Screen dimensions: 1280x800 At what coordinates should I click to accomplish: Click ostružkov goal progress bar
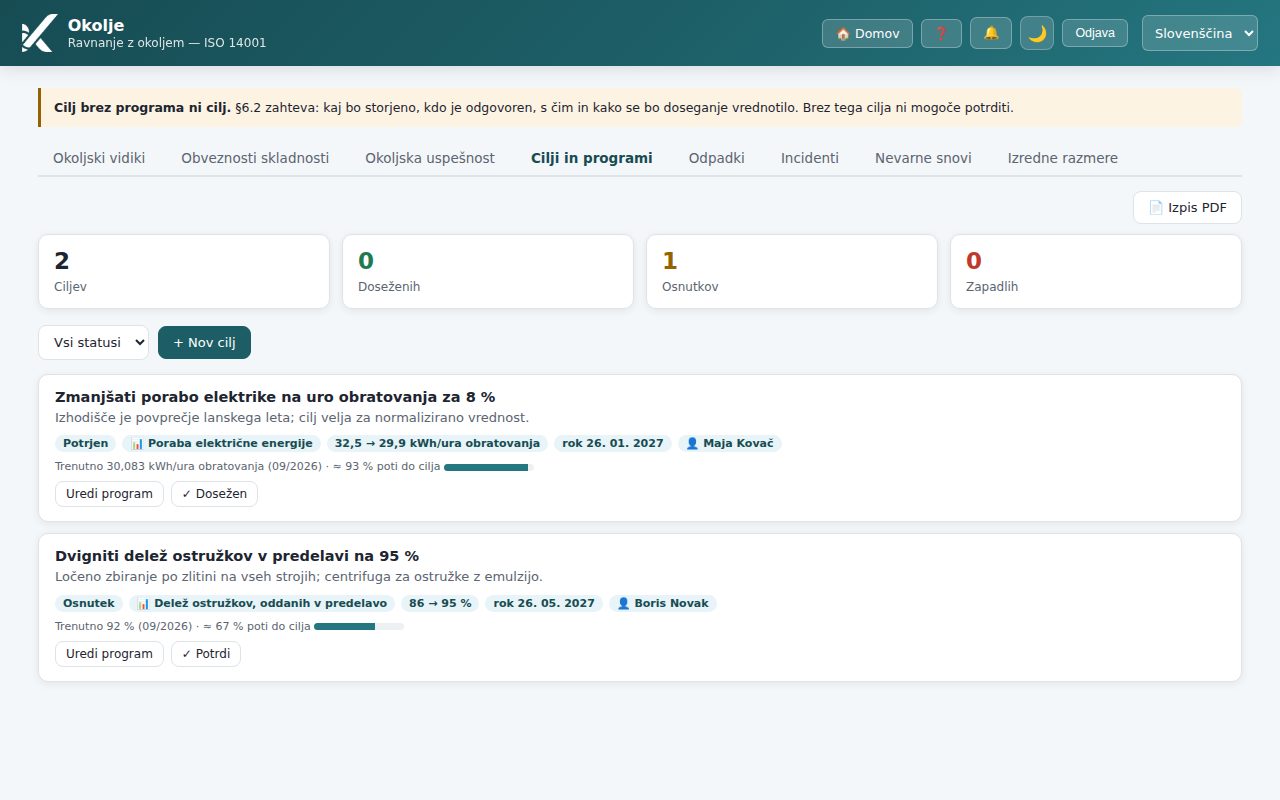(359, 627)
